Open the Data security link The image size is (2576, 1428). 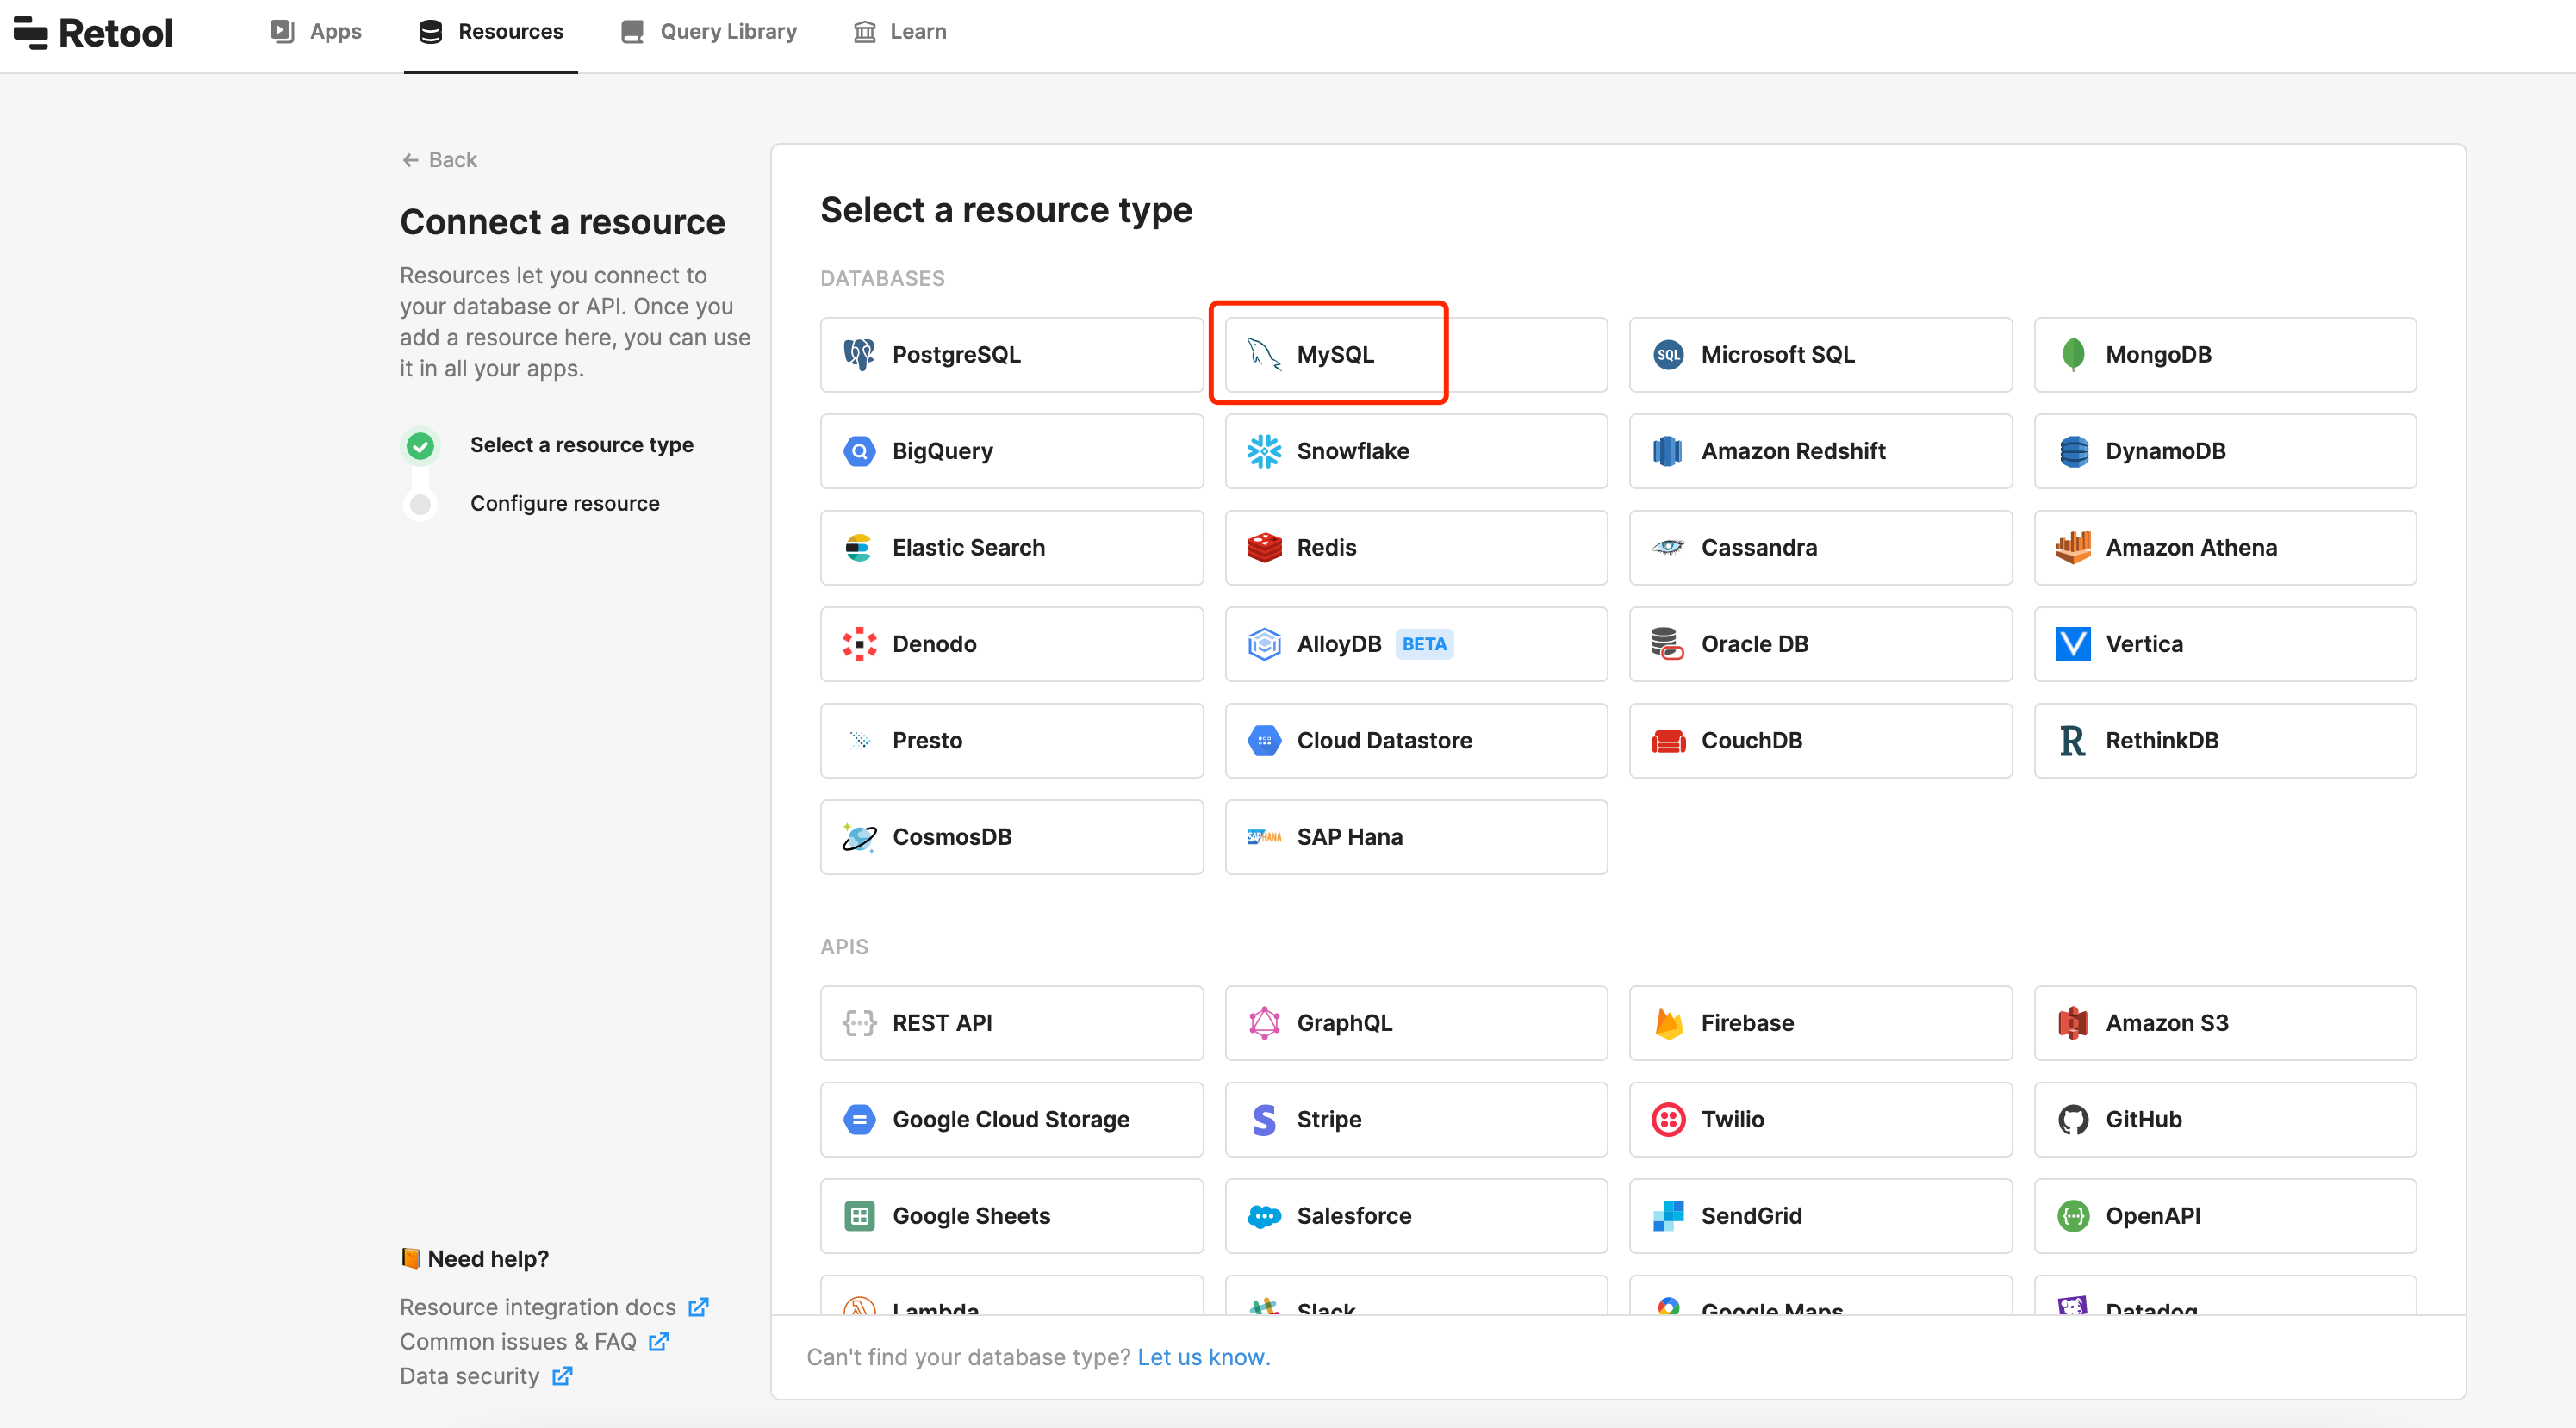[x=486, y=1376]
